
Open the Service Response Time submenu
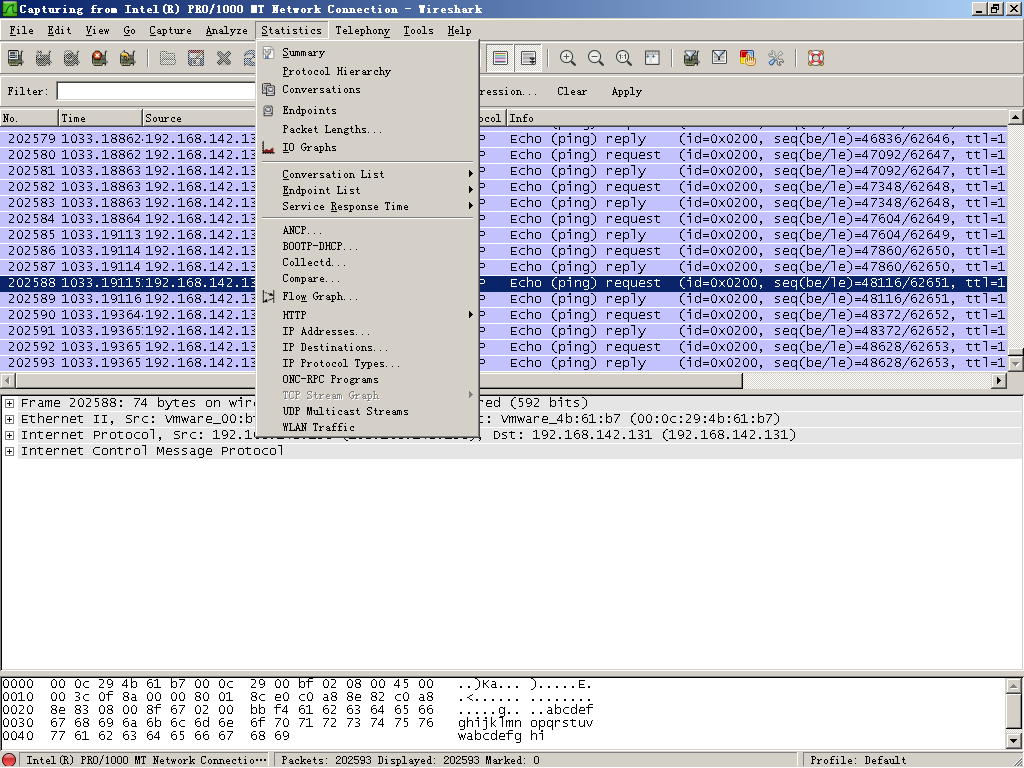[x=368, y=206]
